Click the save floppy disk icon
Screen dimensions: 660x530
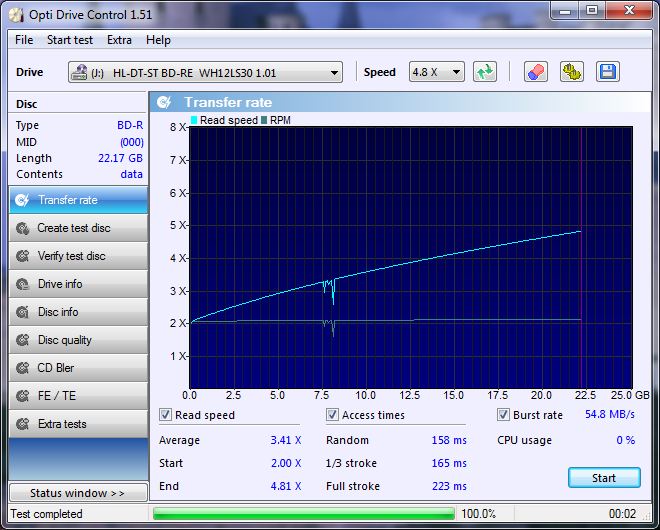click(x=606, y=72)
